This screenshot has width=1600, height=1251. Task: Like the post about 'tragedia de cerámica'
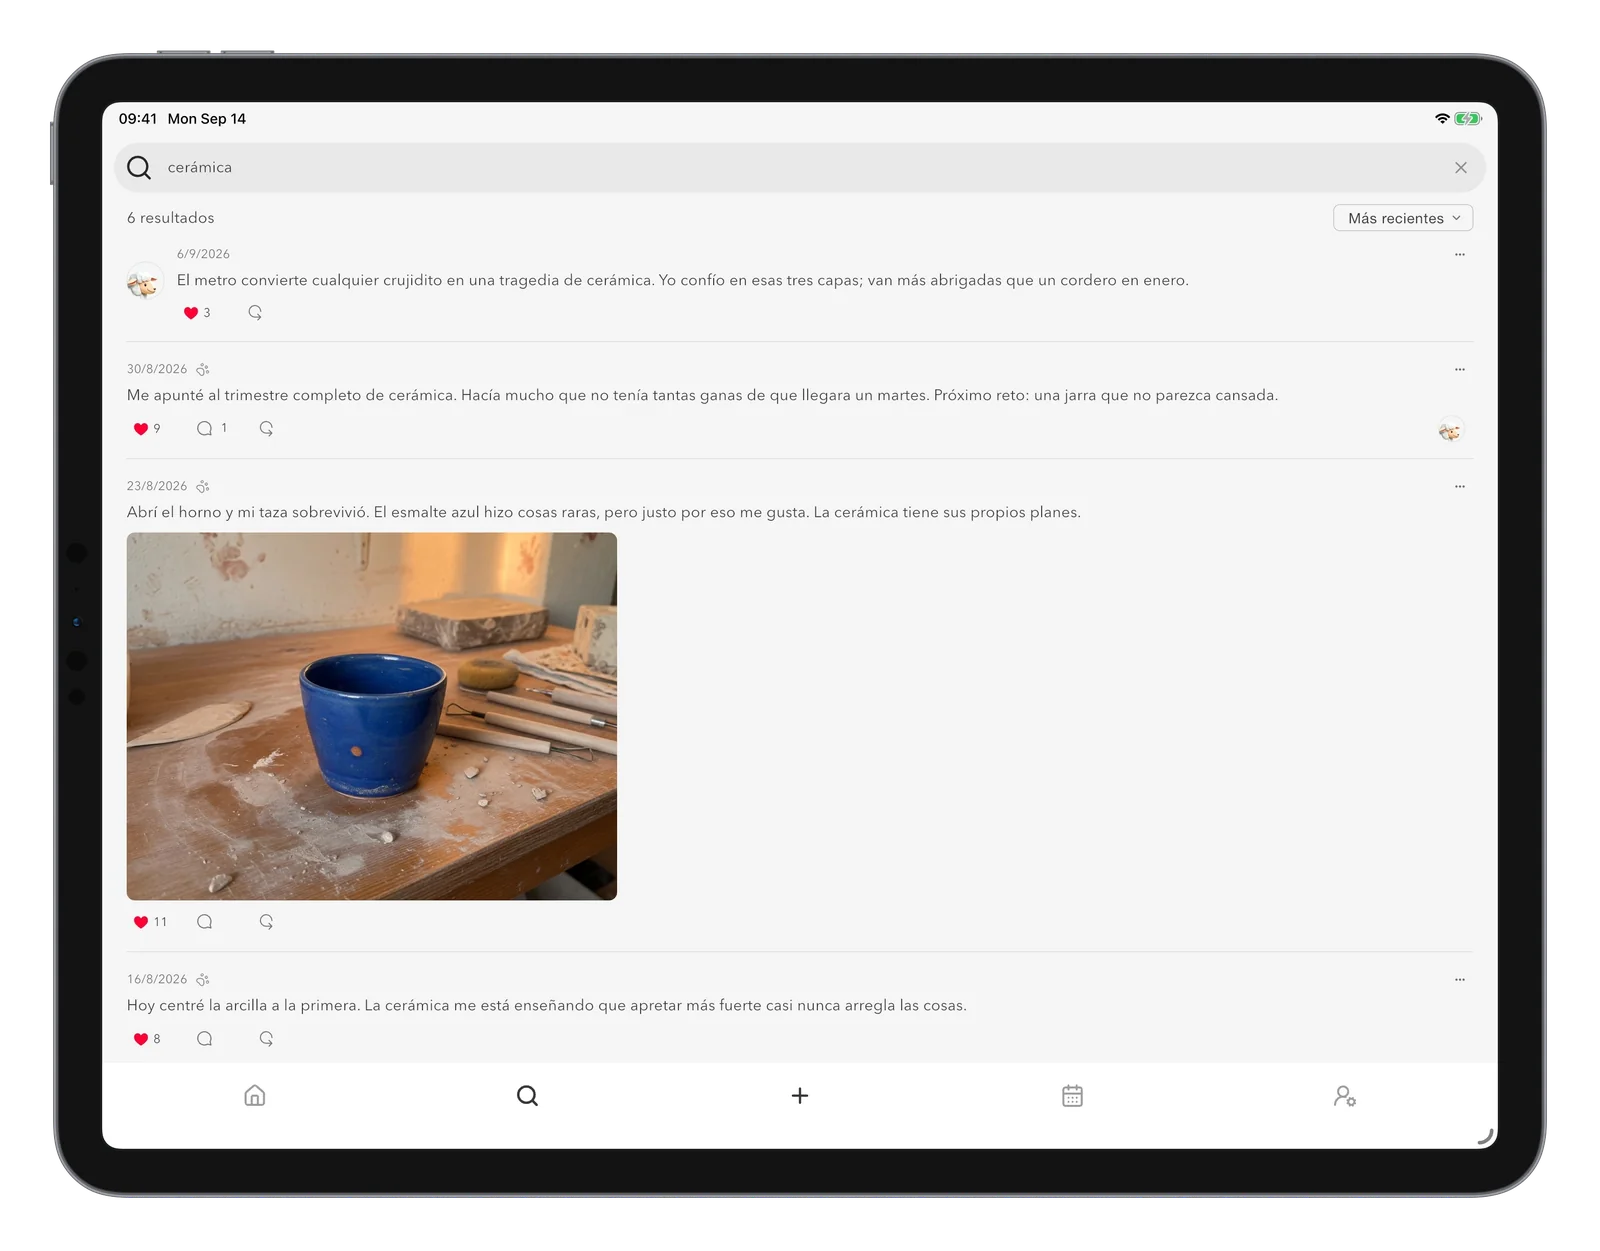[191, 313]
